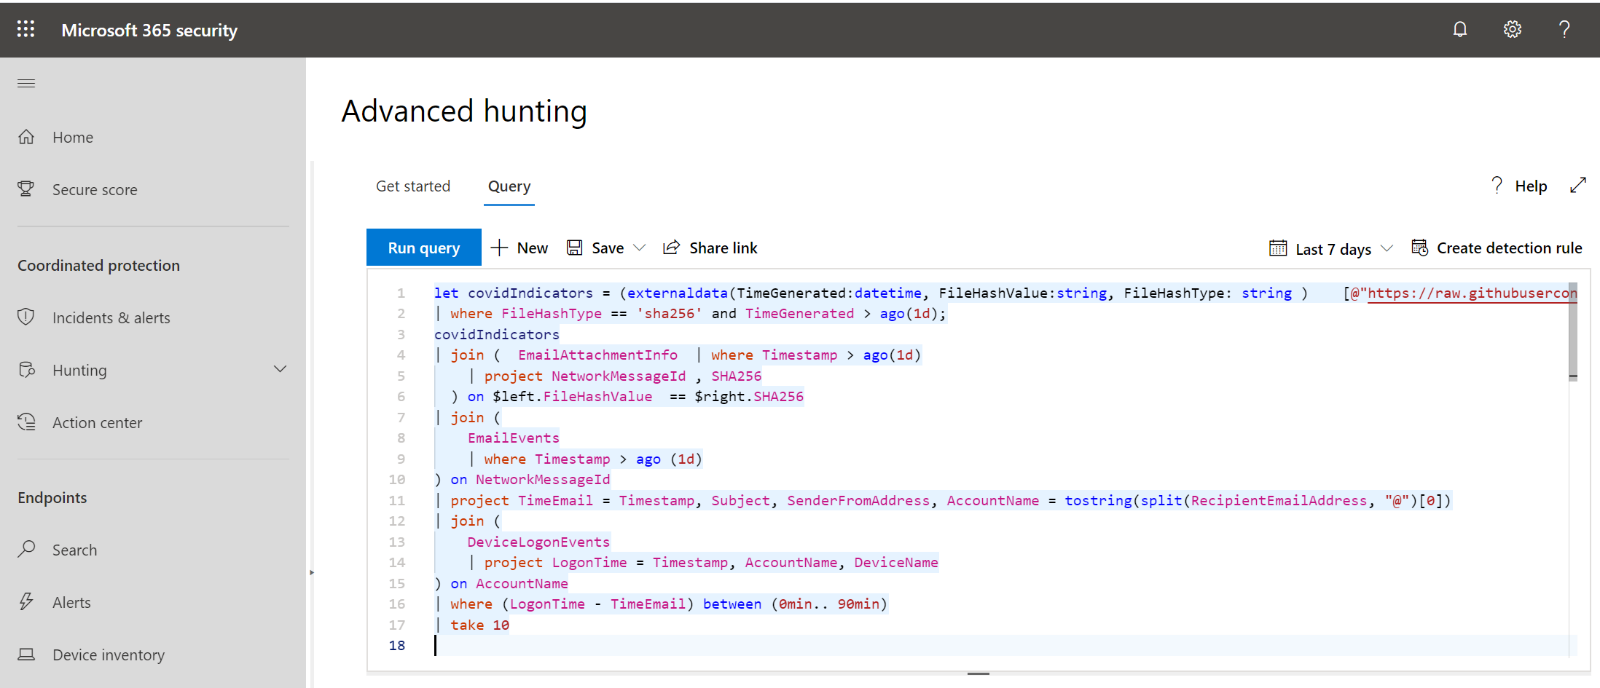Create a New query

[x=520, y=247]
